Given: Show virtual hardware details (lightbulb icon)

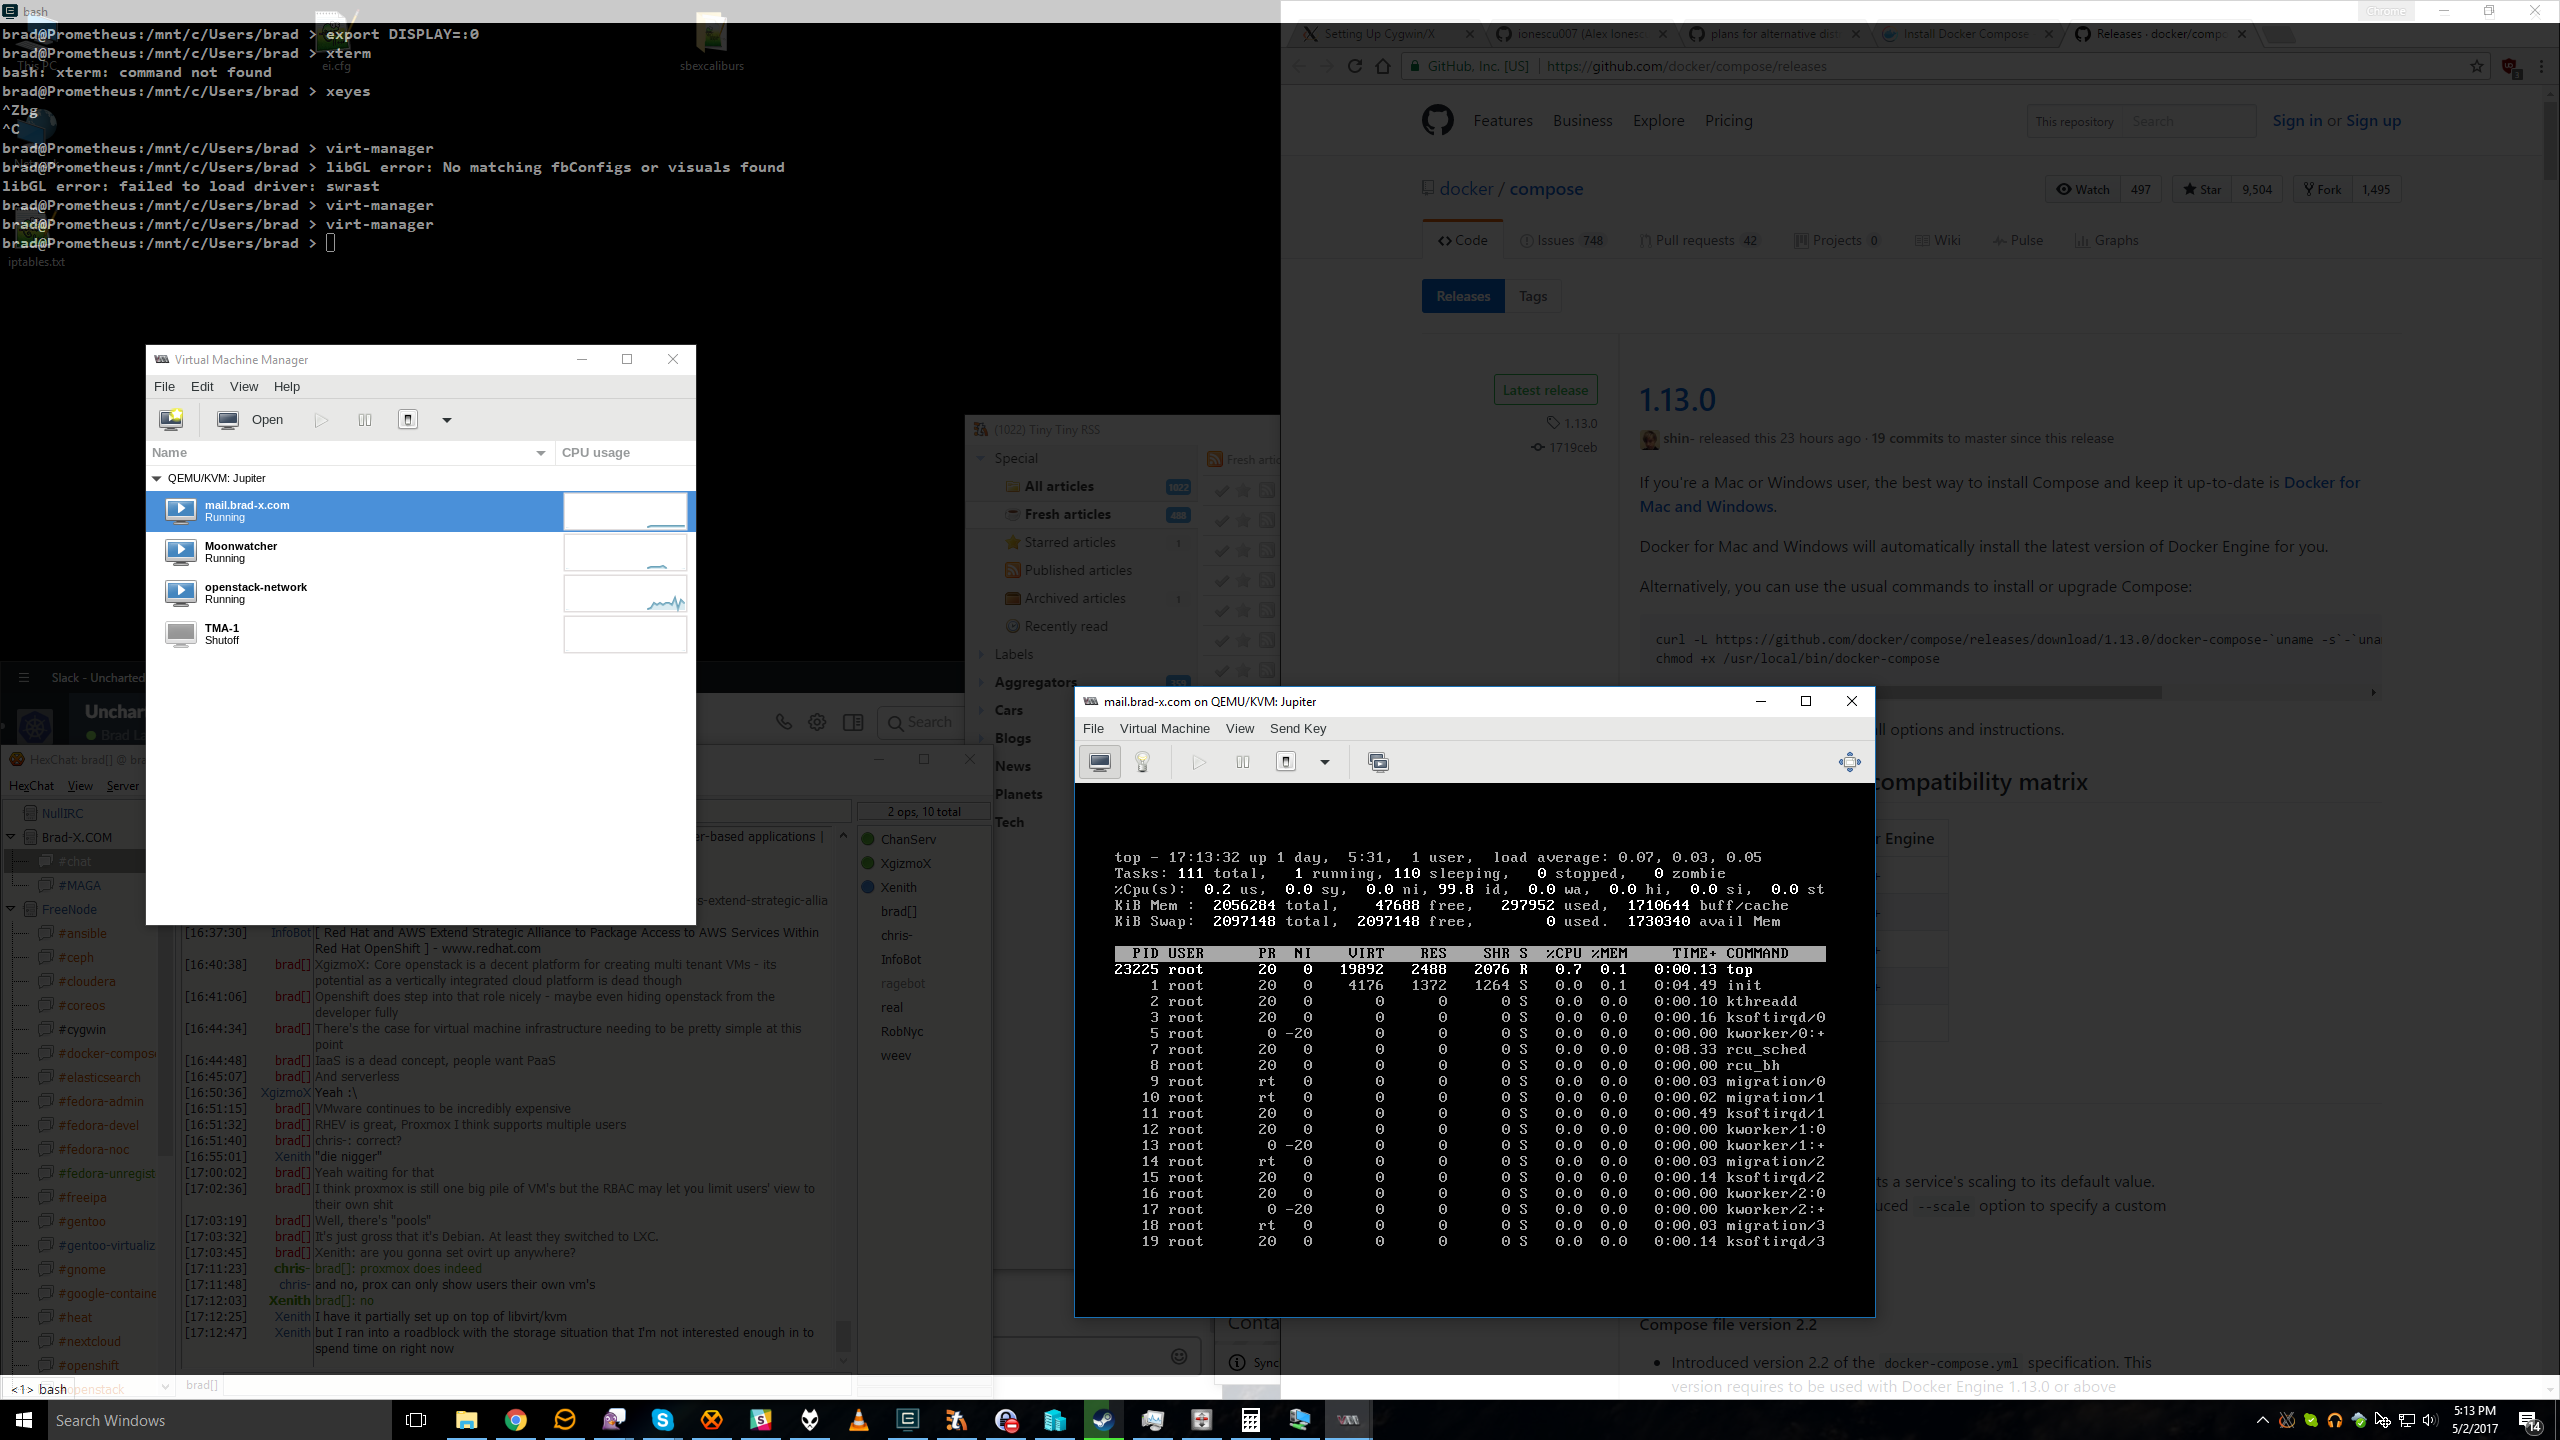Looking at the screenshot, I should [1143, 762].
